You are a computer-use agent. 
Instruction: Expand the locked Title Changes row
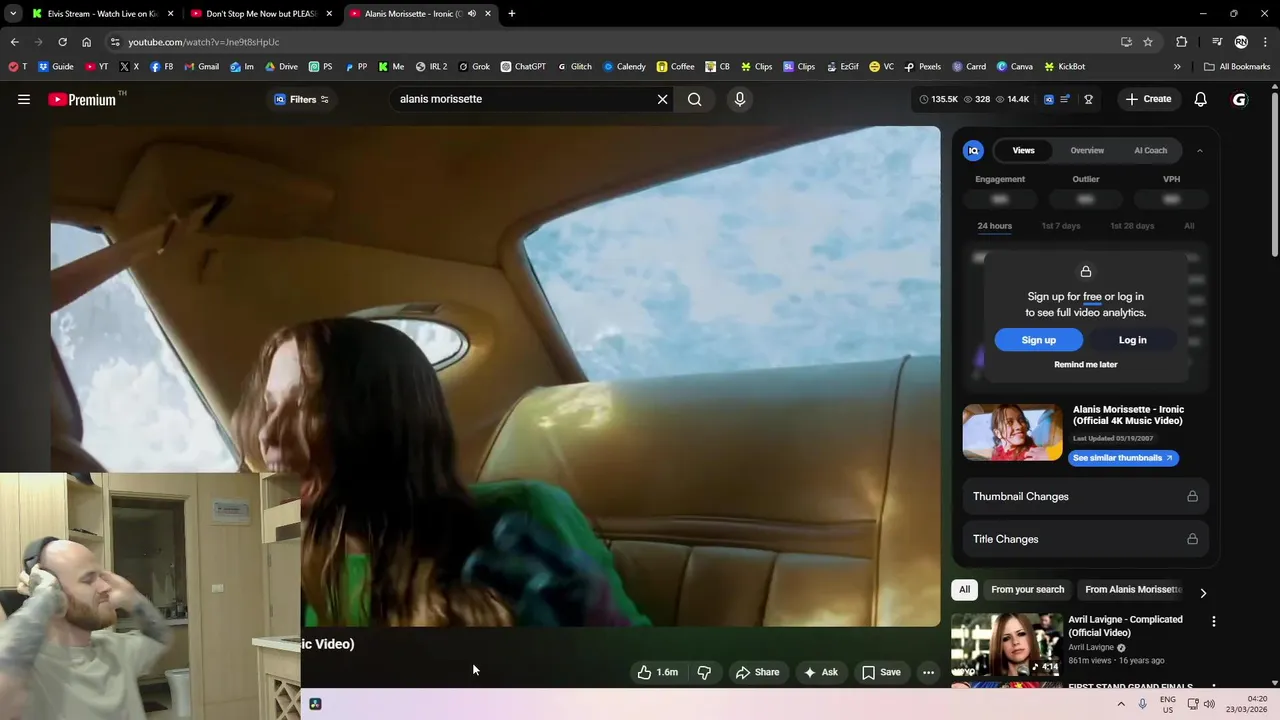pos(1085,539)
